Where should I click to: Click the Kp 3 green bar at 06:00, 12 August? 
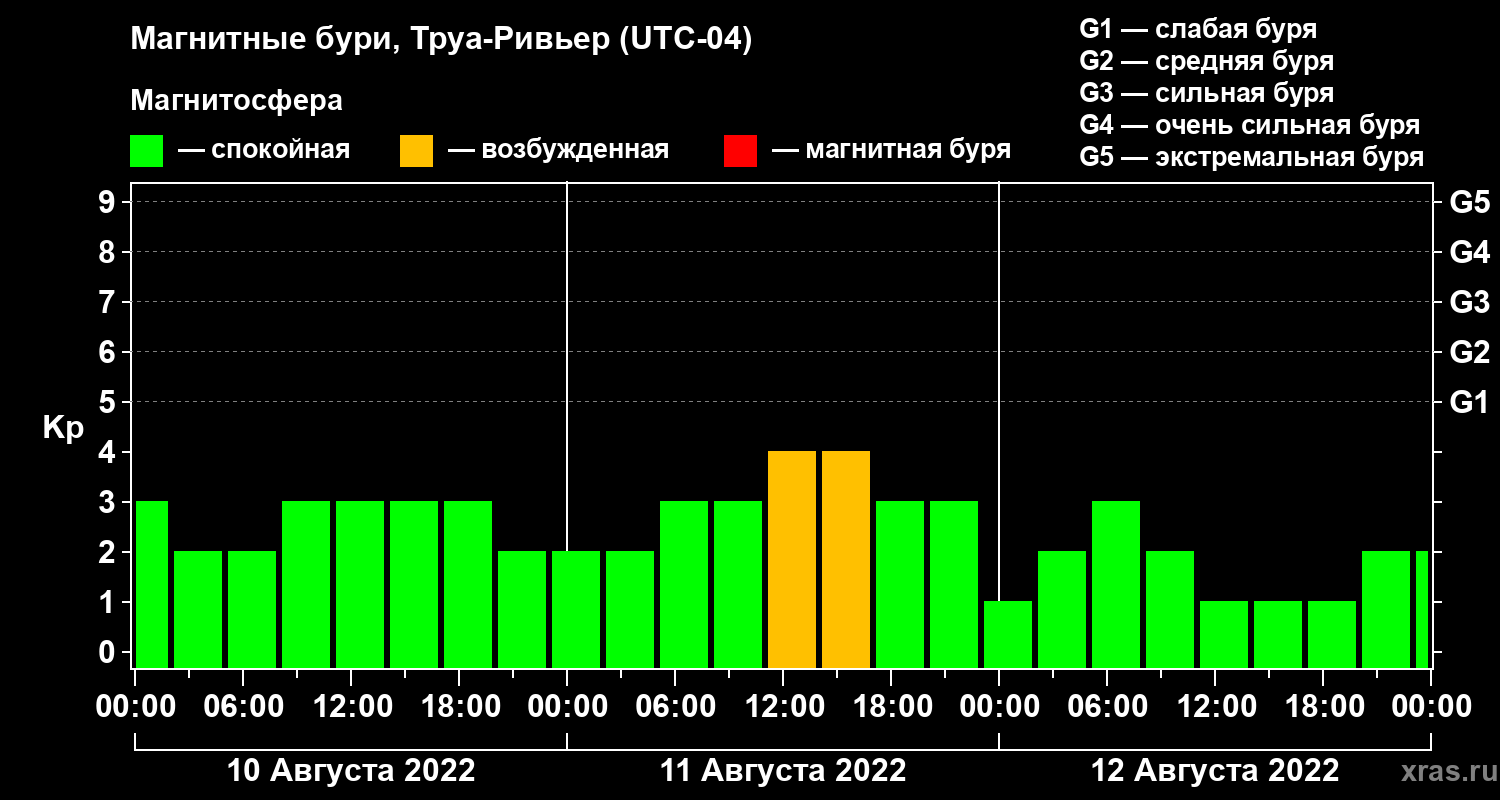[x=1116, y=584]
